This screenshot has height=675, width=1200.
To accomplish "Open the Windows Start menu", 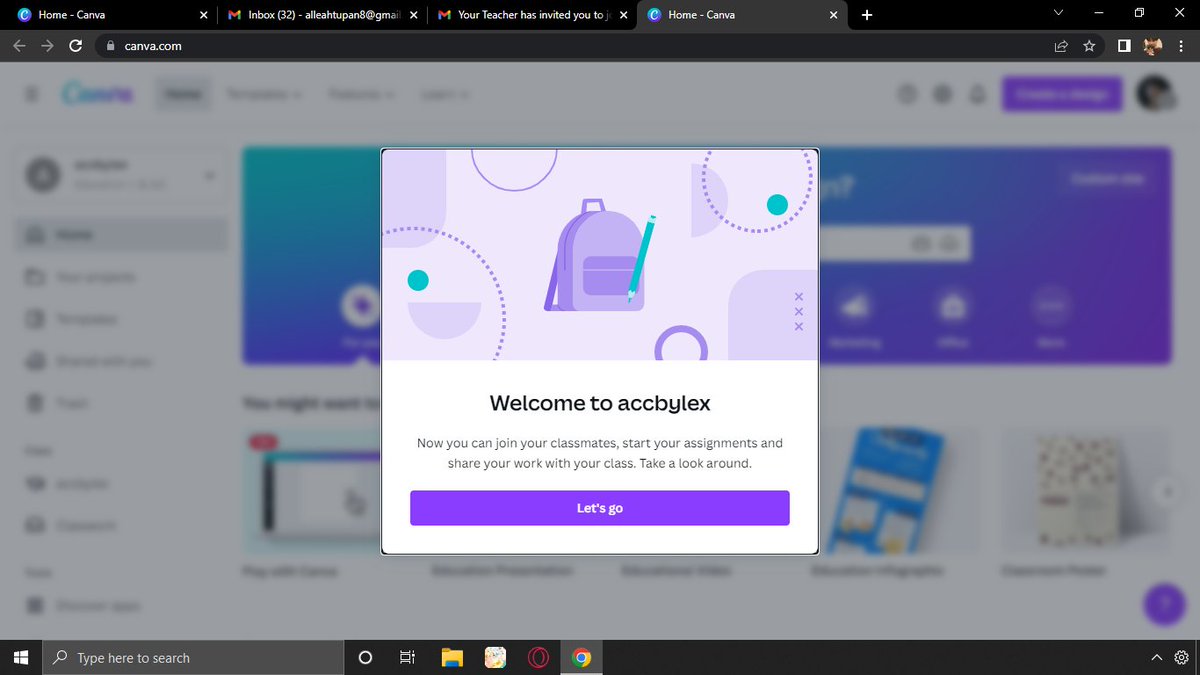I will click(x=22, y=657).
